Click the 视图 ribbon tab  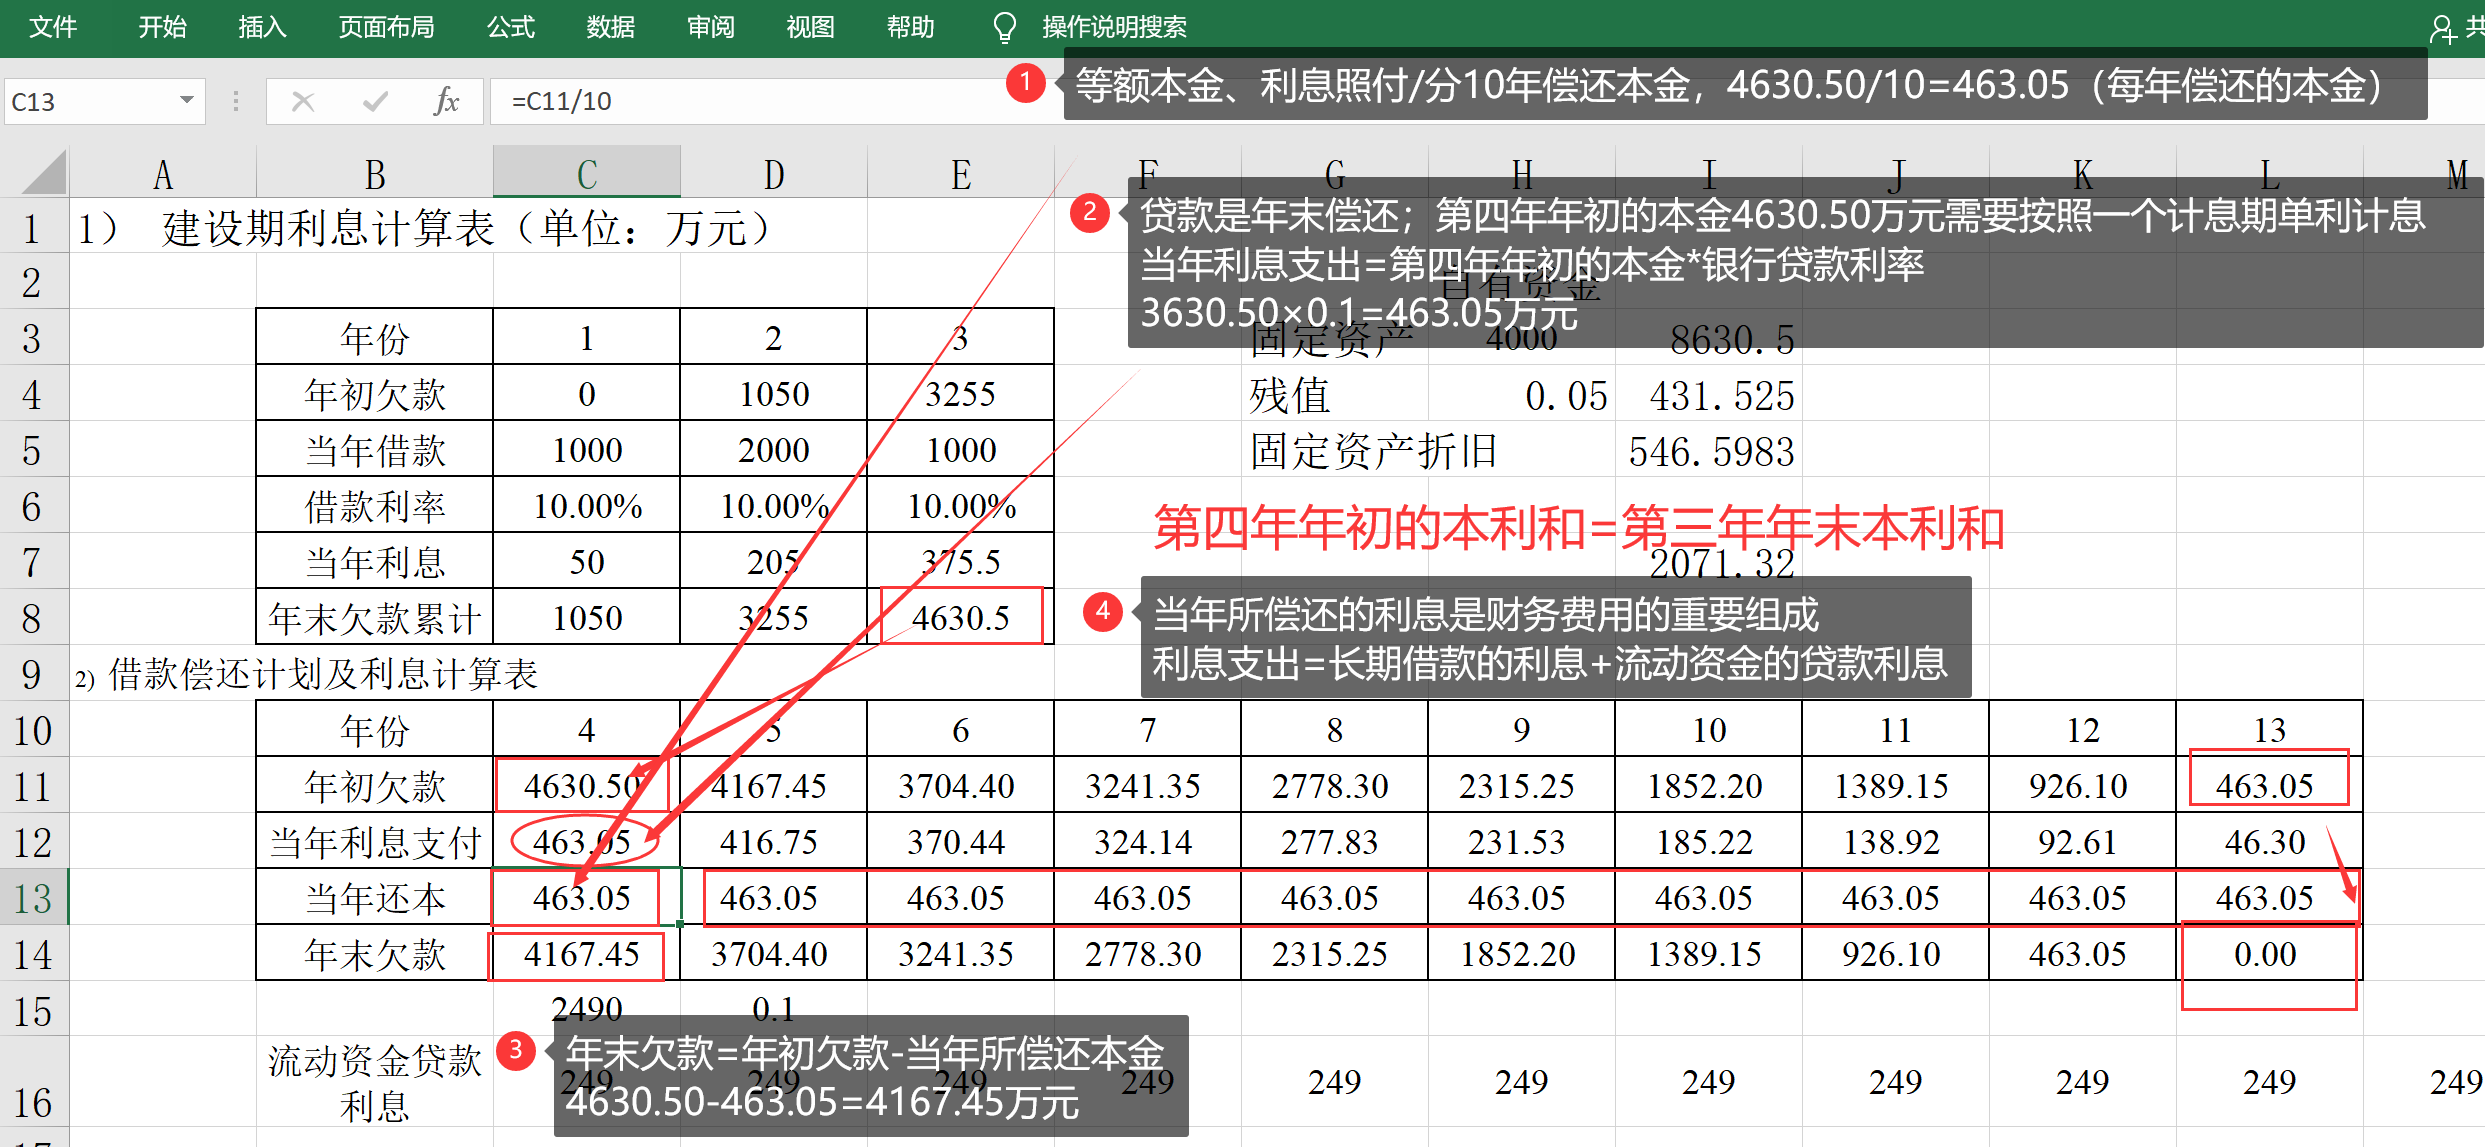pyautogui.click(x=810, y=27)
